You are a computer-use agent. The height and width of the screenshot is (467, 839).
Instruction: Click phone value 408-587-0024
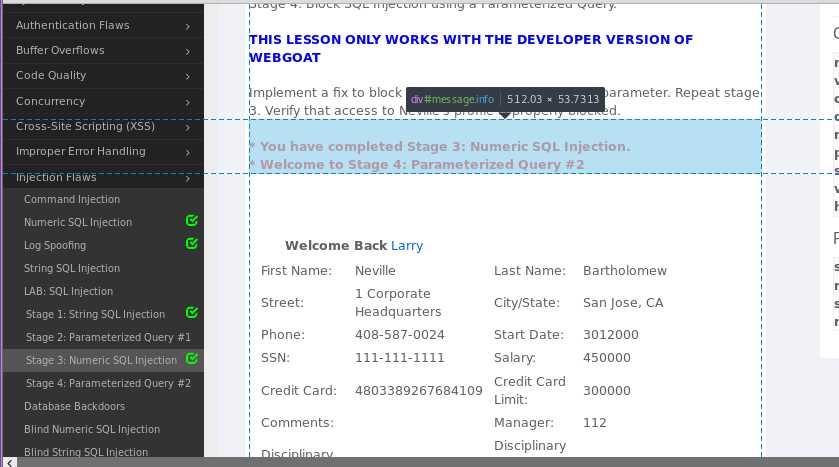[400, 335]
